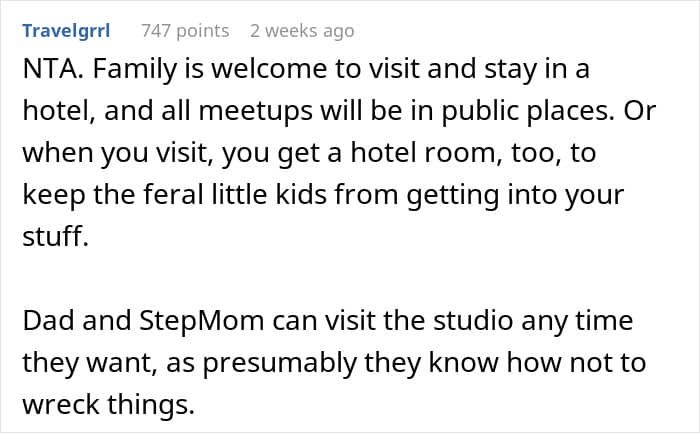The image size is (700, 433).
Task: Click the phrase 'when you visit'
Action: 117,154
